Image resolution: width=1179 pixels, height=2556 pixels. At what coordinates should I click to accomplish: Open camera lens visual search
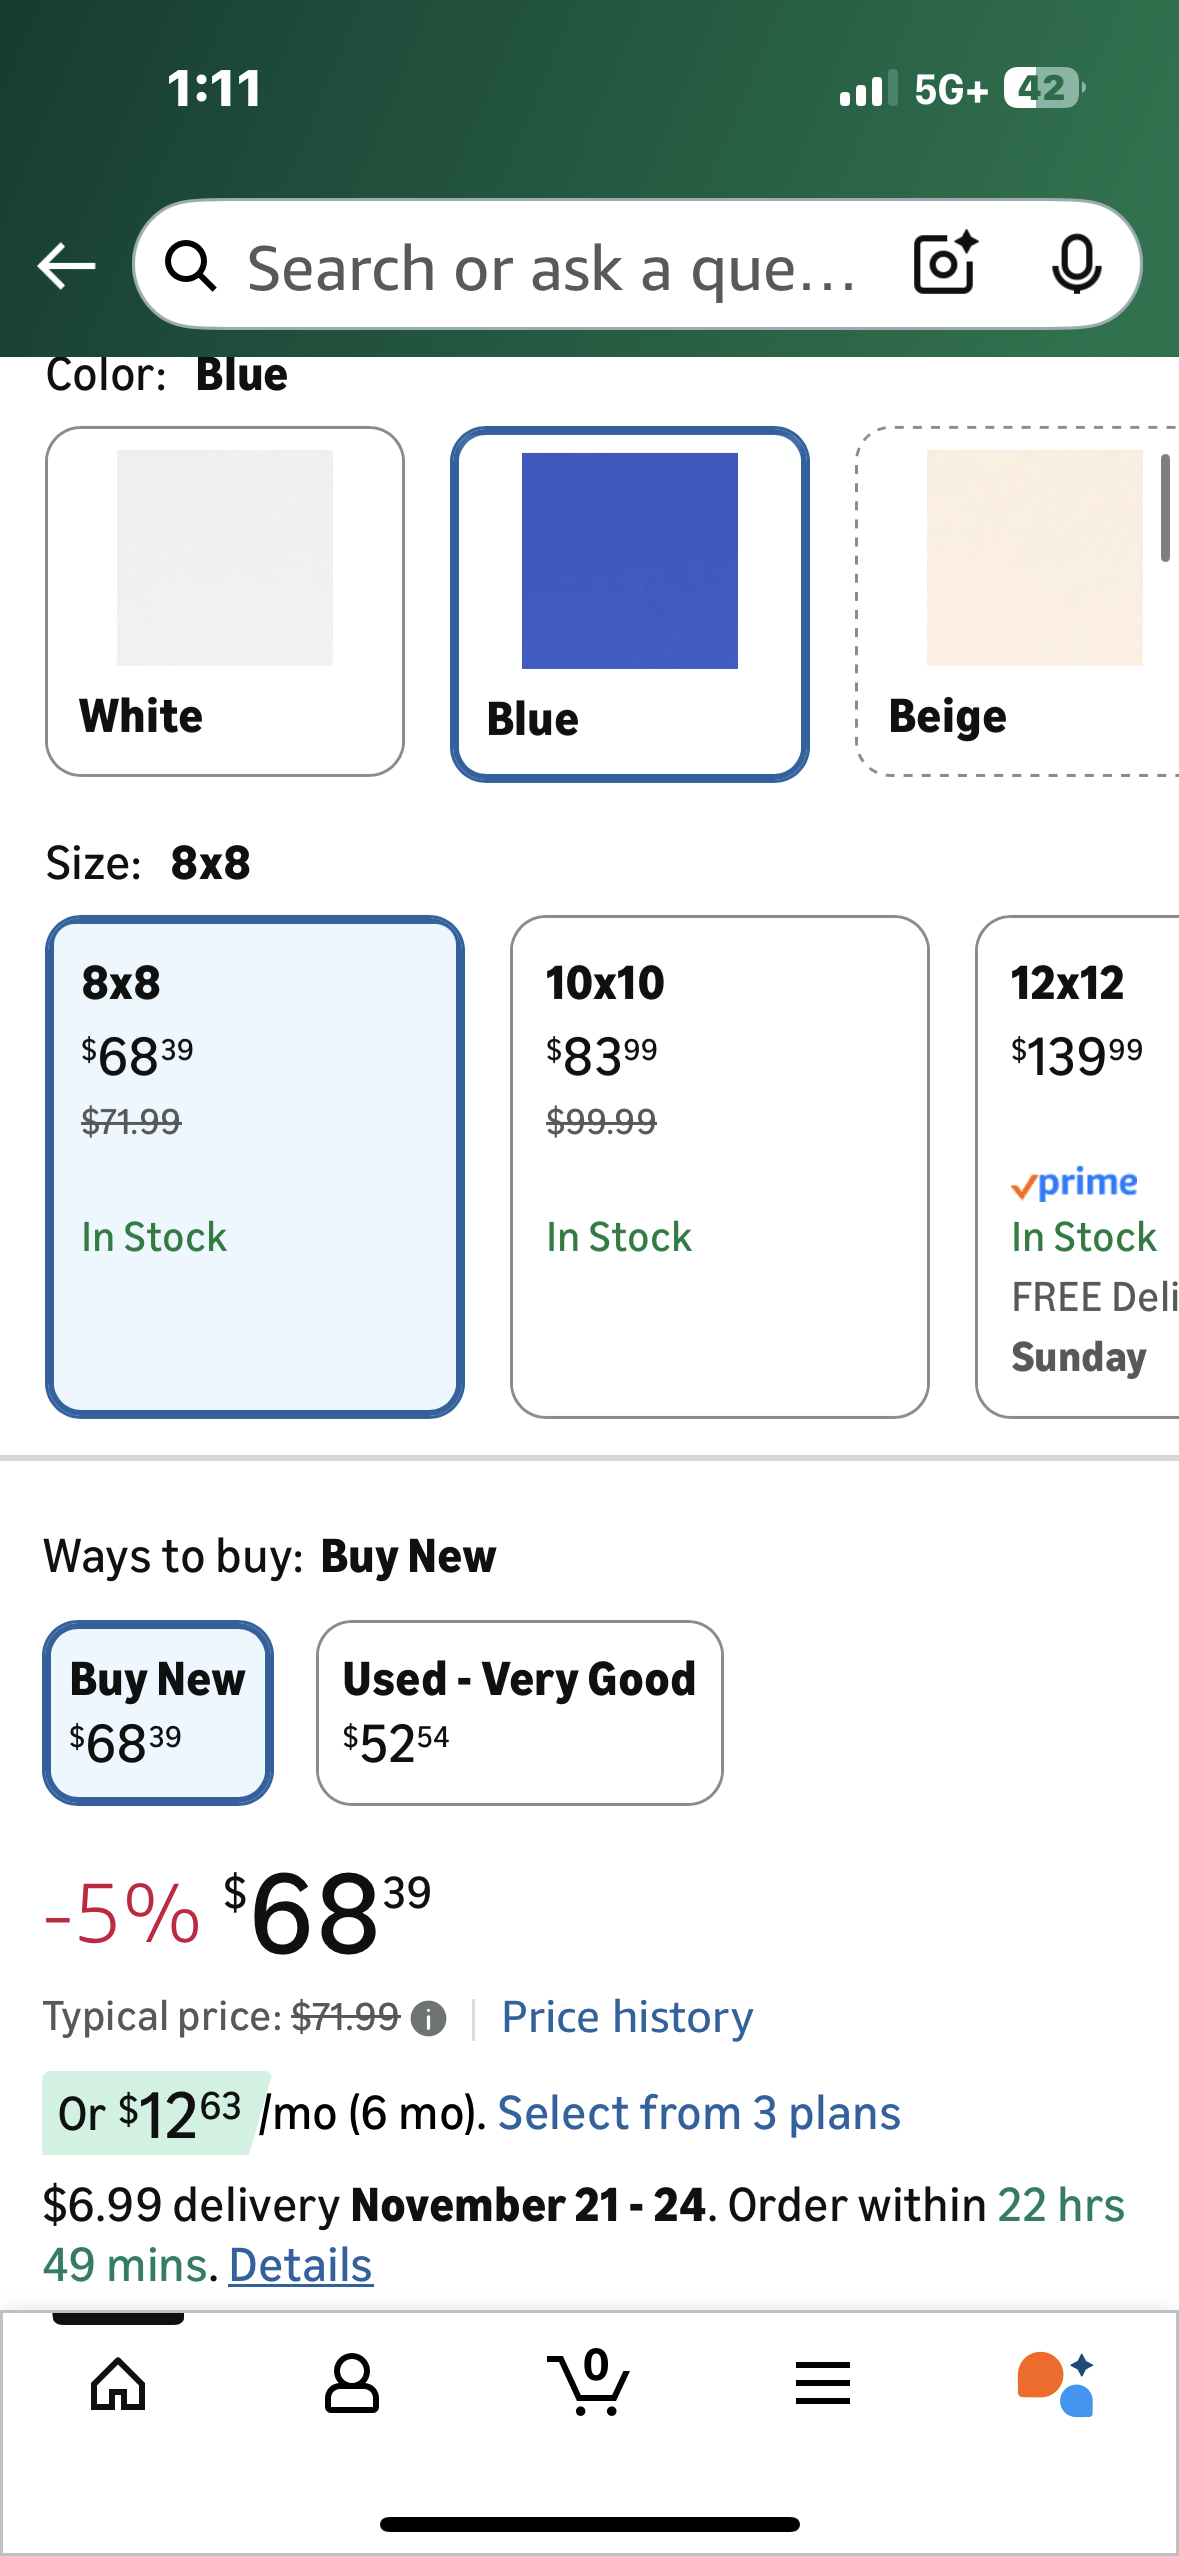pyautogui.click(x=944, y=264)
